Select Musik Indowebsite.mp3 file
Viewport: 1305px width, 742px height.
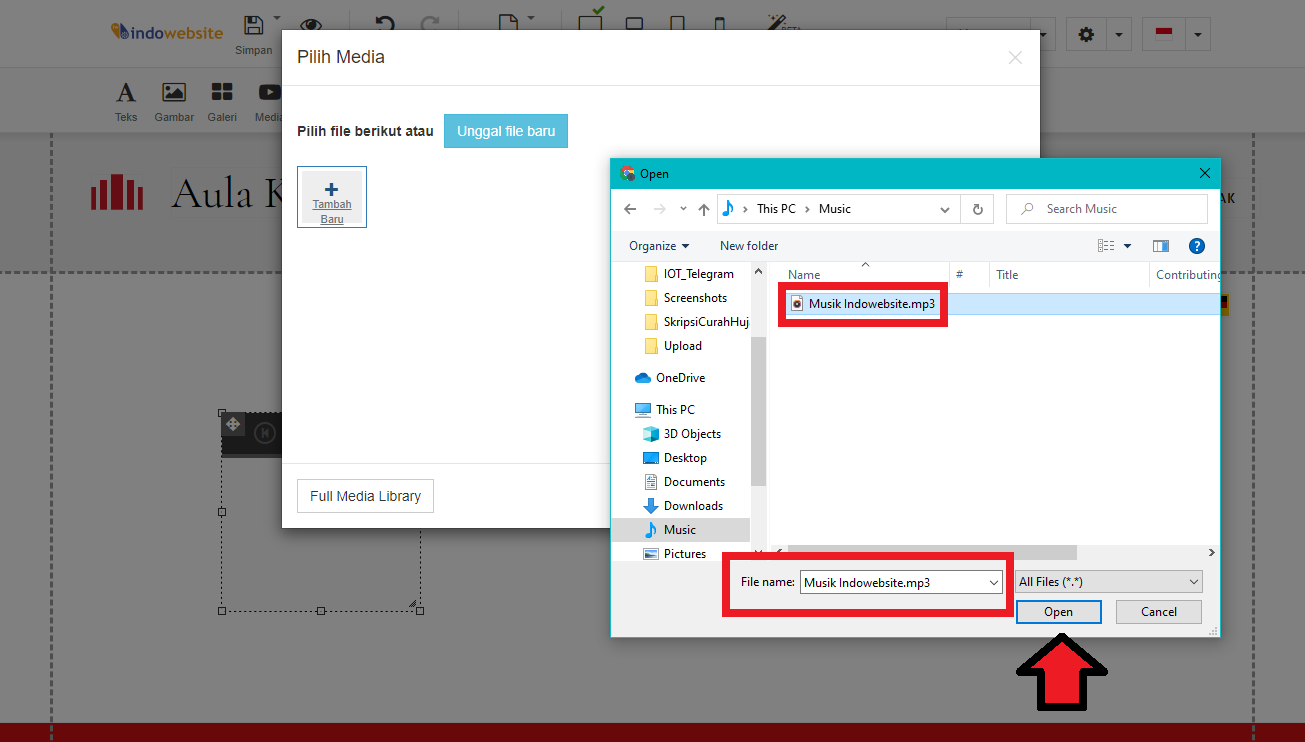[871, 304]
